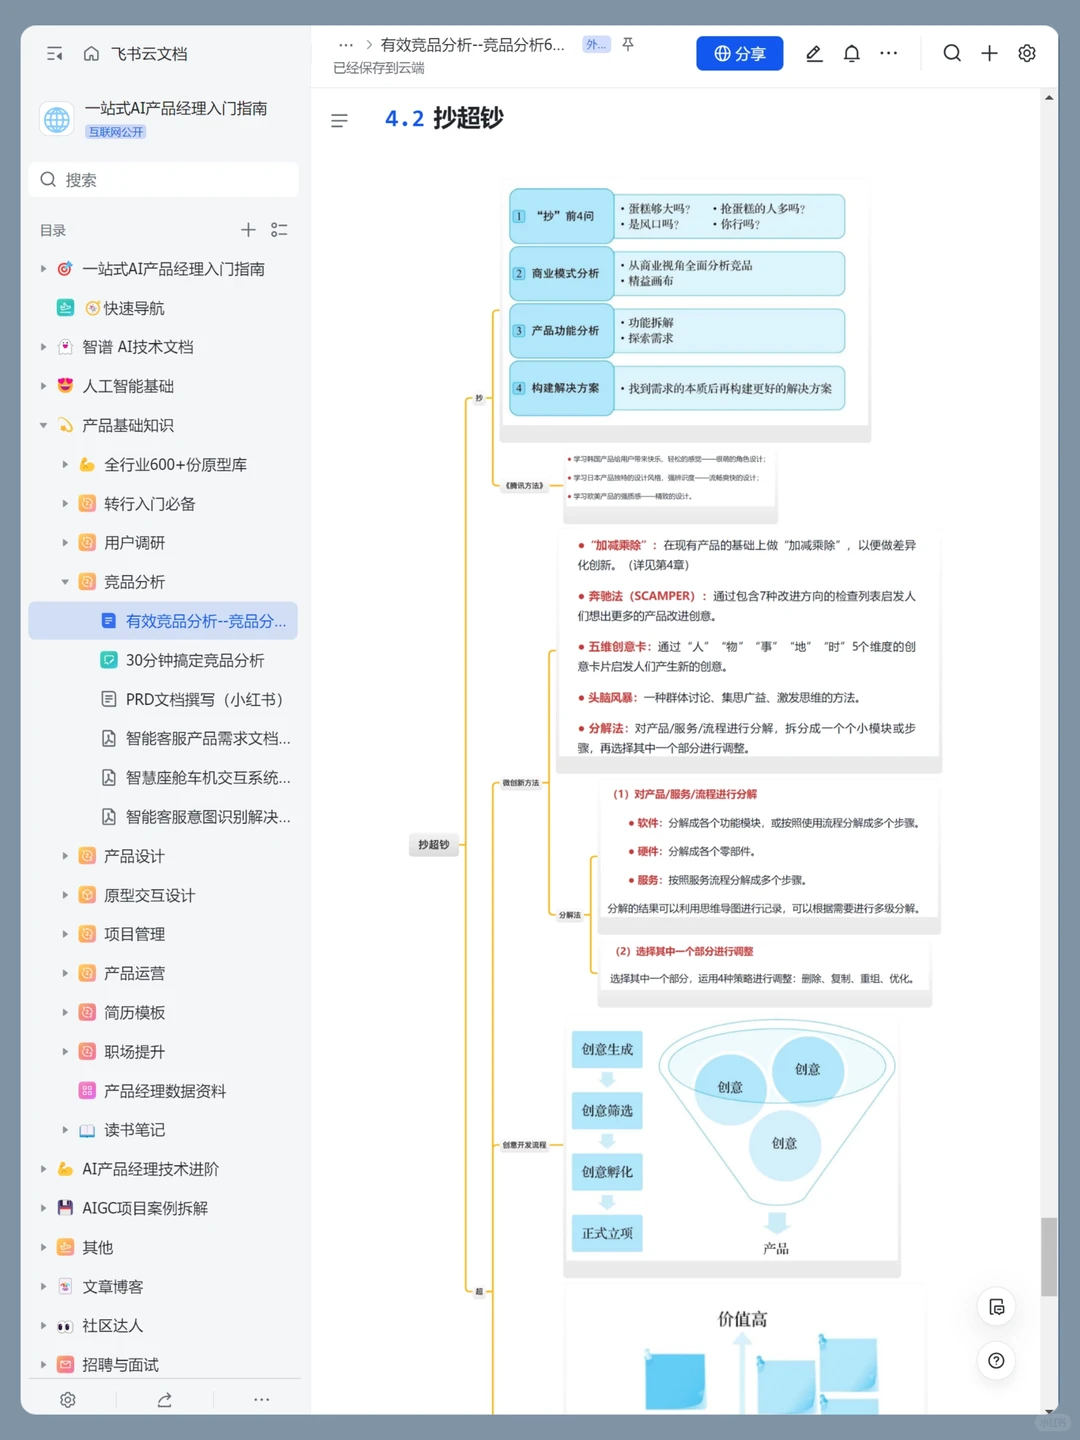Collapse the 产品基础知识 section
Image resolution: width=1080 pixels, height=1440 pixels.
coord(43,425)
